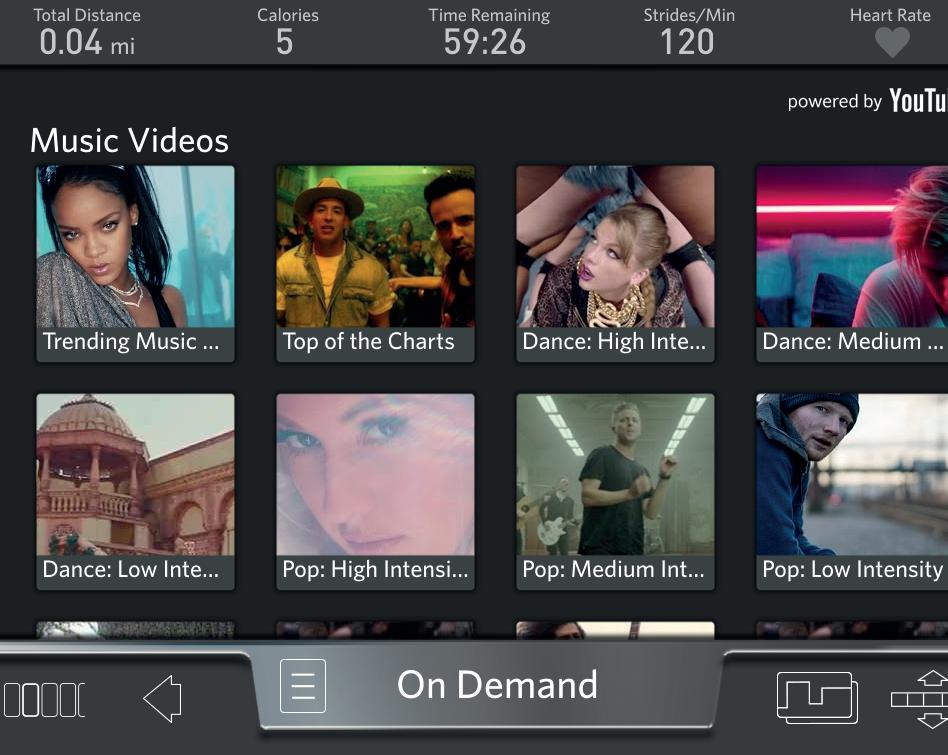Tap the Calories value 5

pyautogui.click(x=285, y=42)
